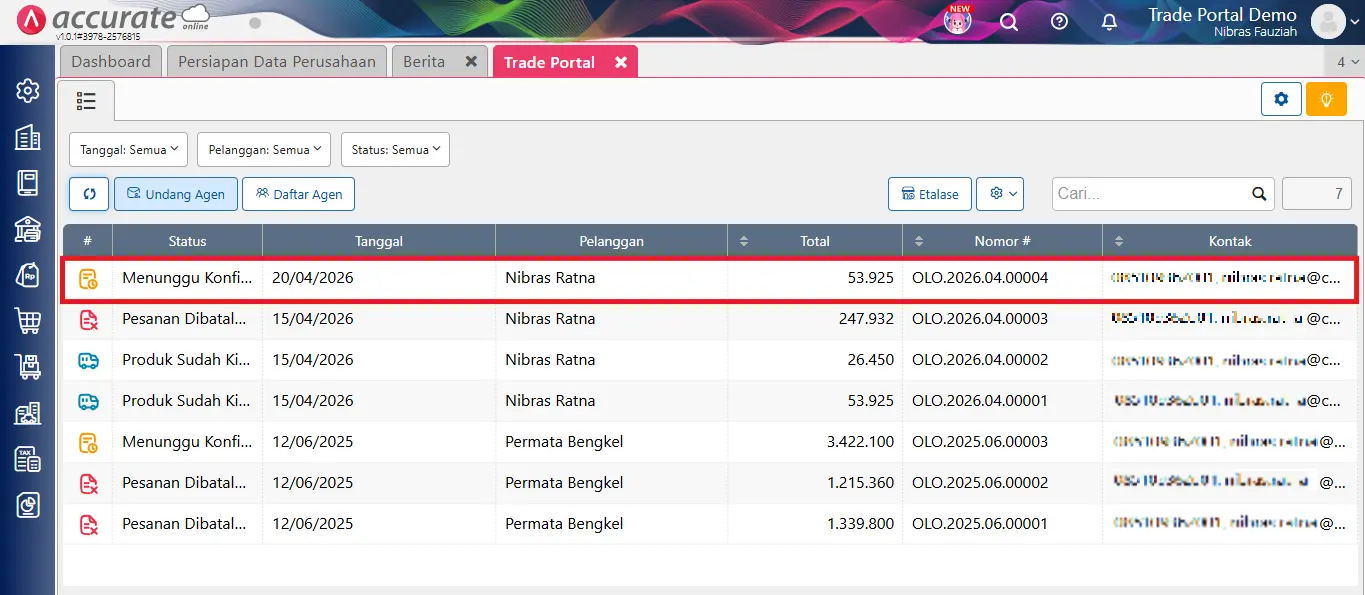1365x595 pixels.
Task: Open the Settings gear in left sidebar
Action: (28, 91)
